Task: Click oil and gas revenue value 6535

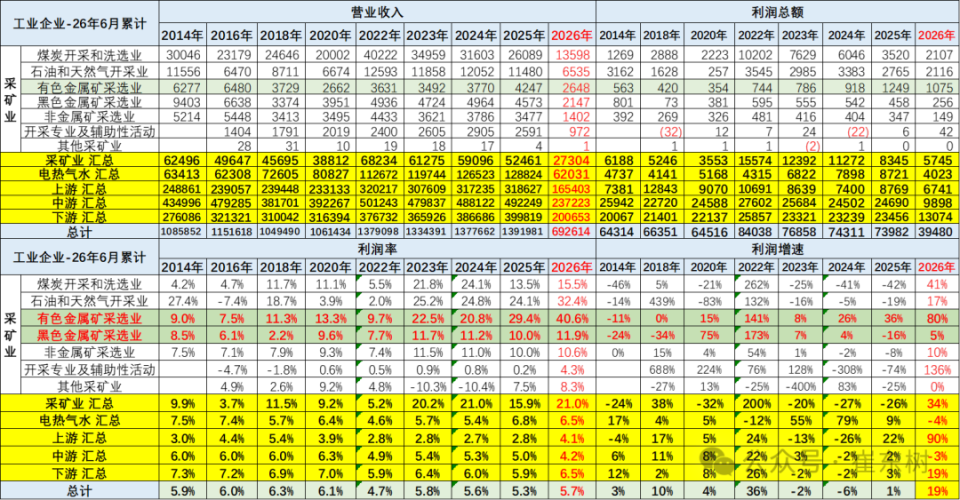Action: coord(576,71)
